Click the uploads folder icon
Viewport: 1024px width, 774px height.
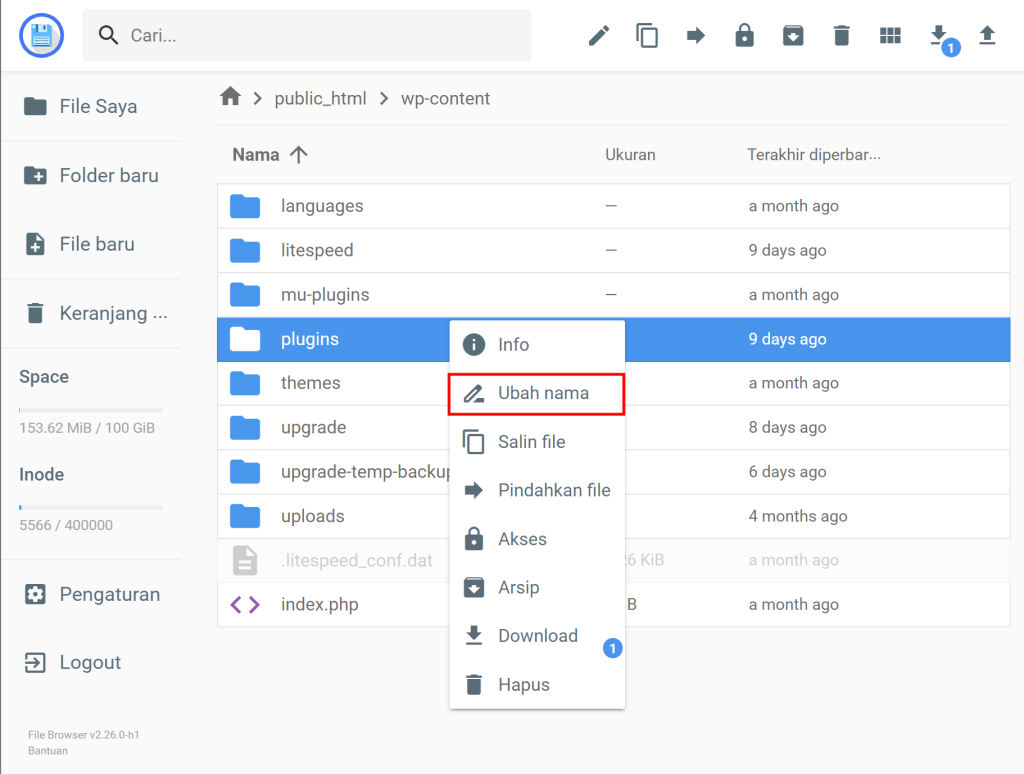(245, 516)
